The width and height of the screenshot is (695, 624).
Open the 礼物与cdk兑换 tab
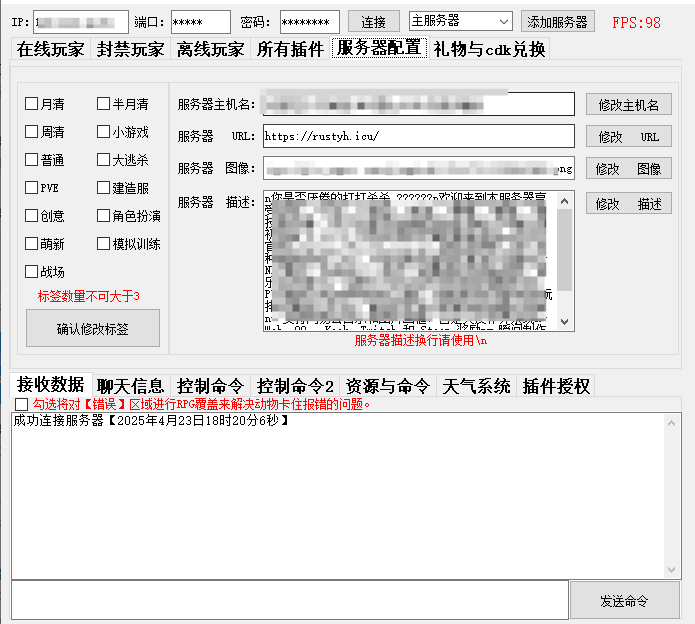489,49
